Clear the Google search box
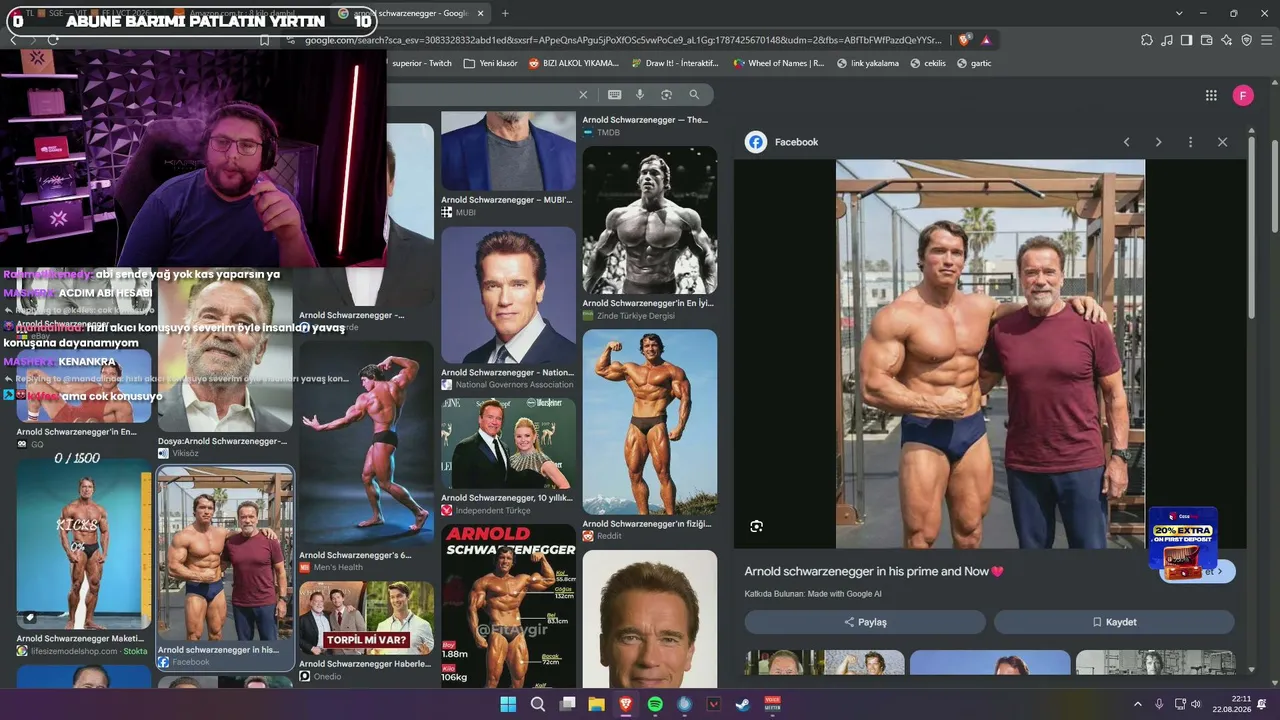Screen dimensions: 1280x720 pos(583,95)
